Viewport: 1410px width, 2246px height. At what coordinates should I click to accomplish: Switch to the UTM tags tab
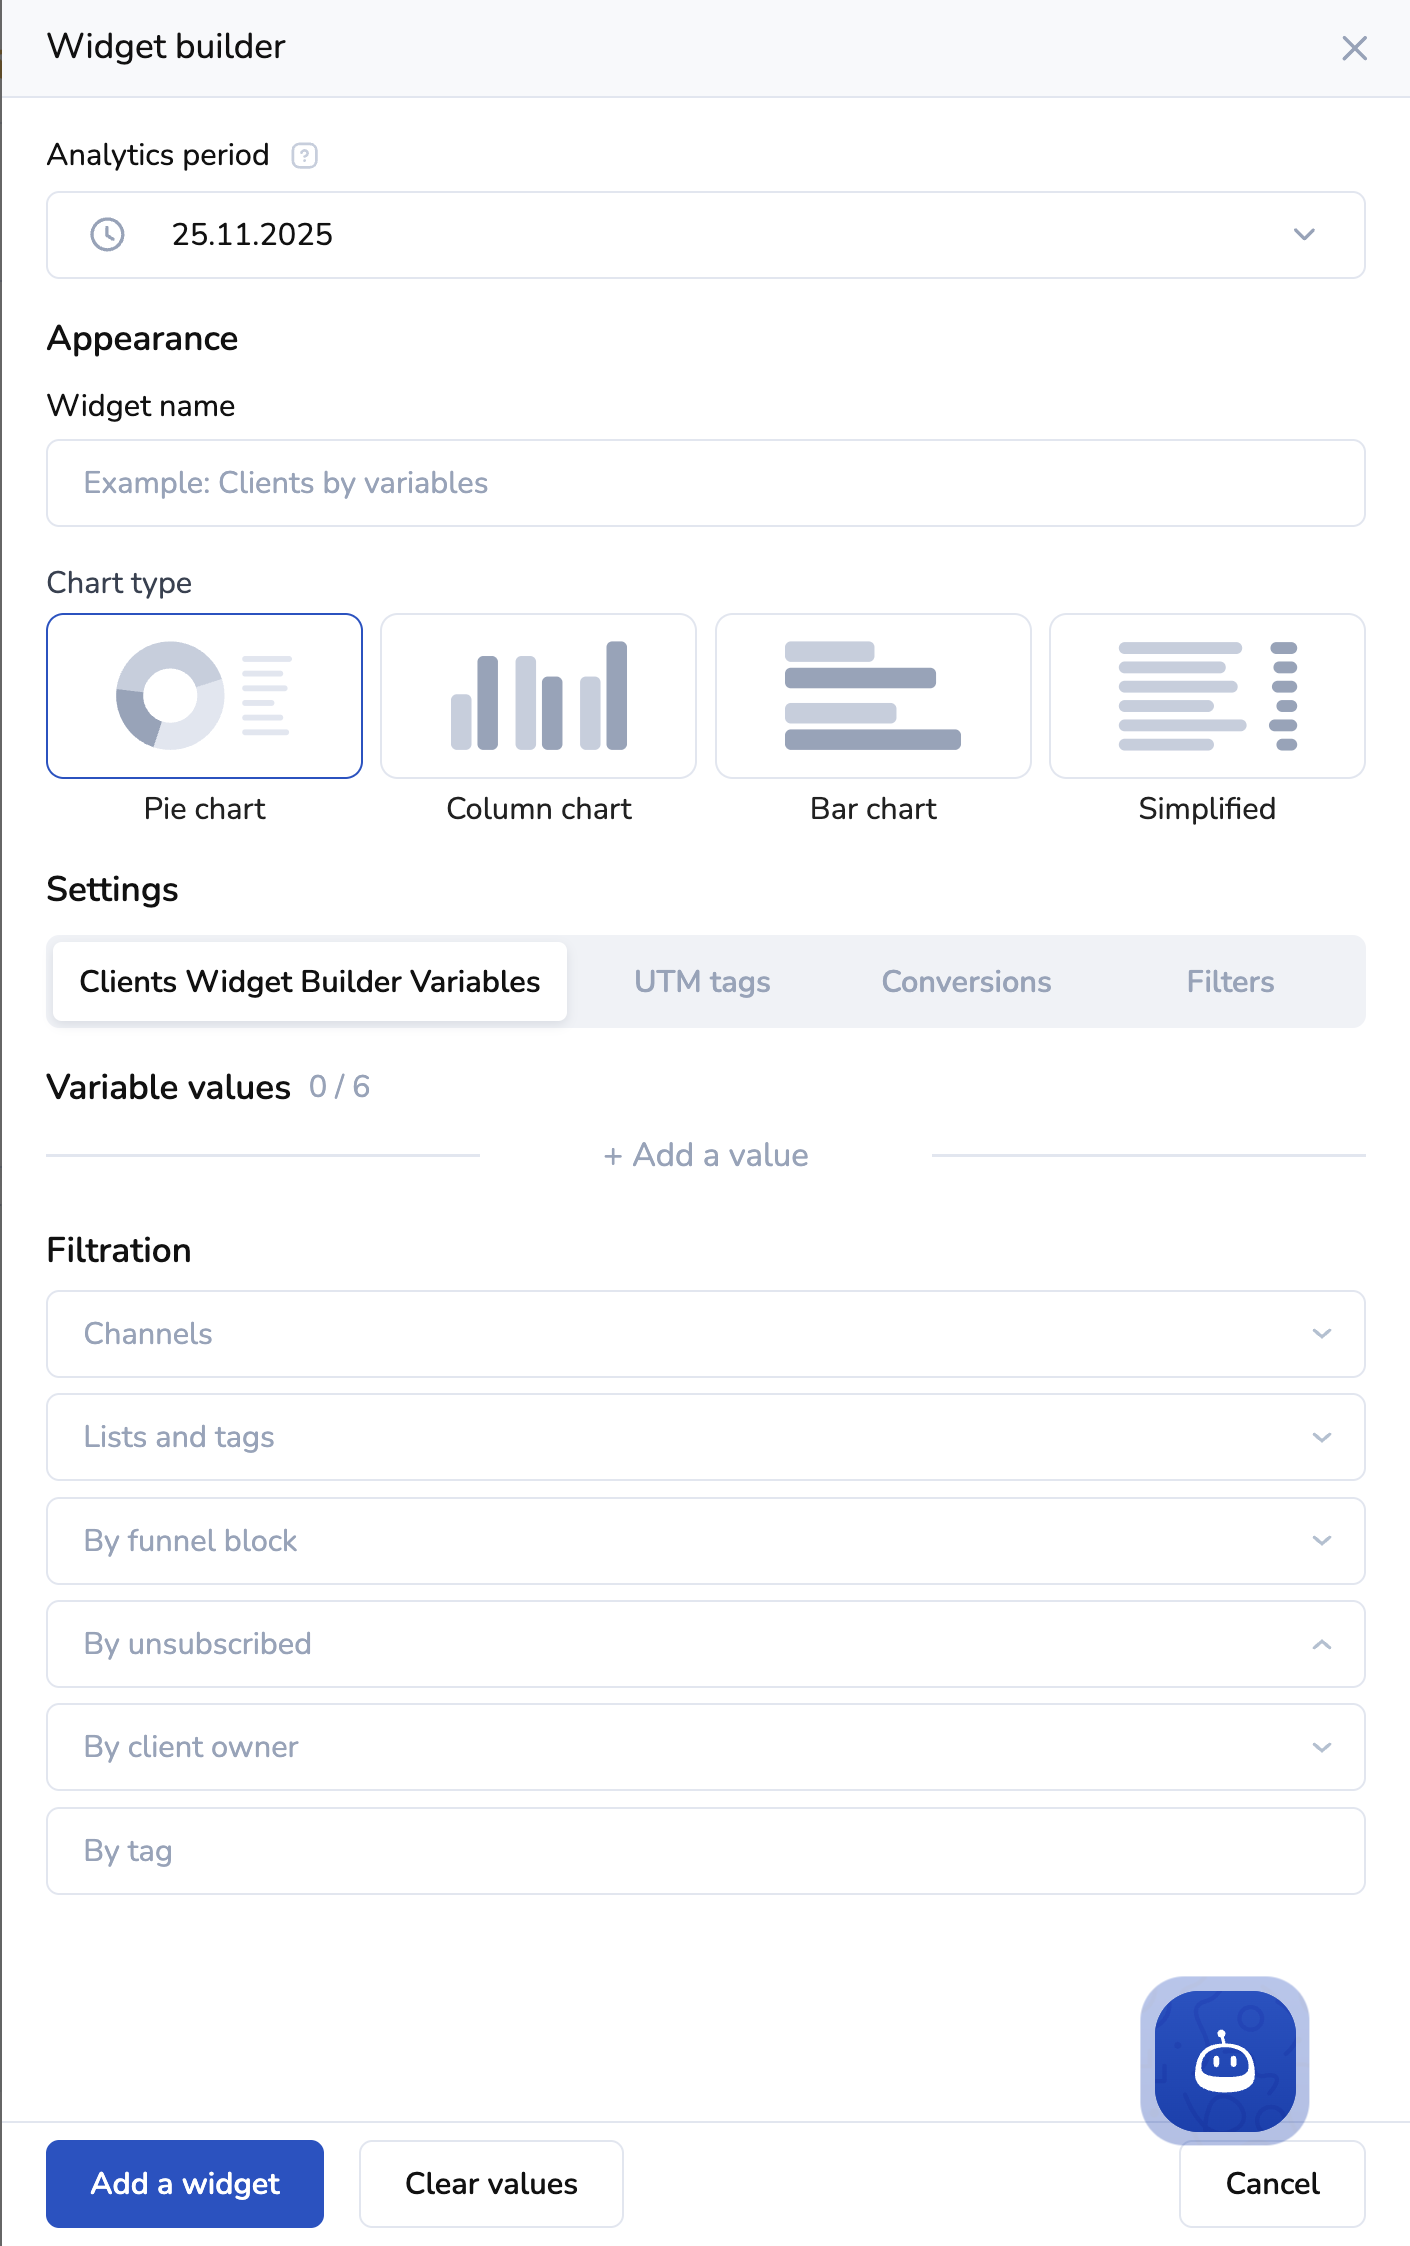click(702, 982)
